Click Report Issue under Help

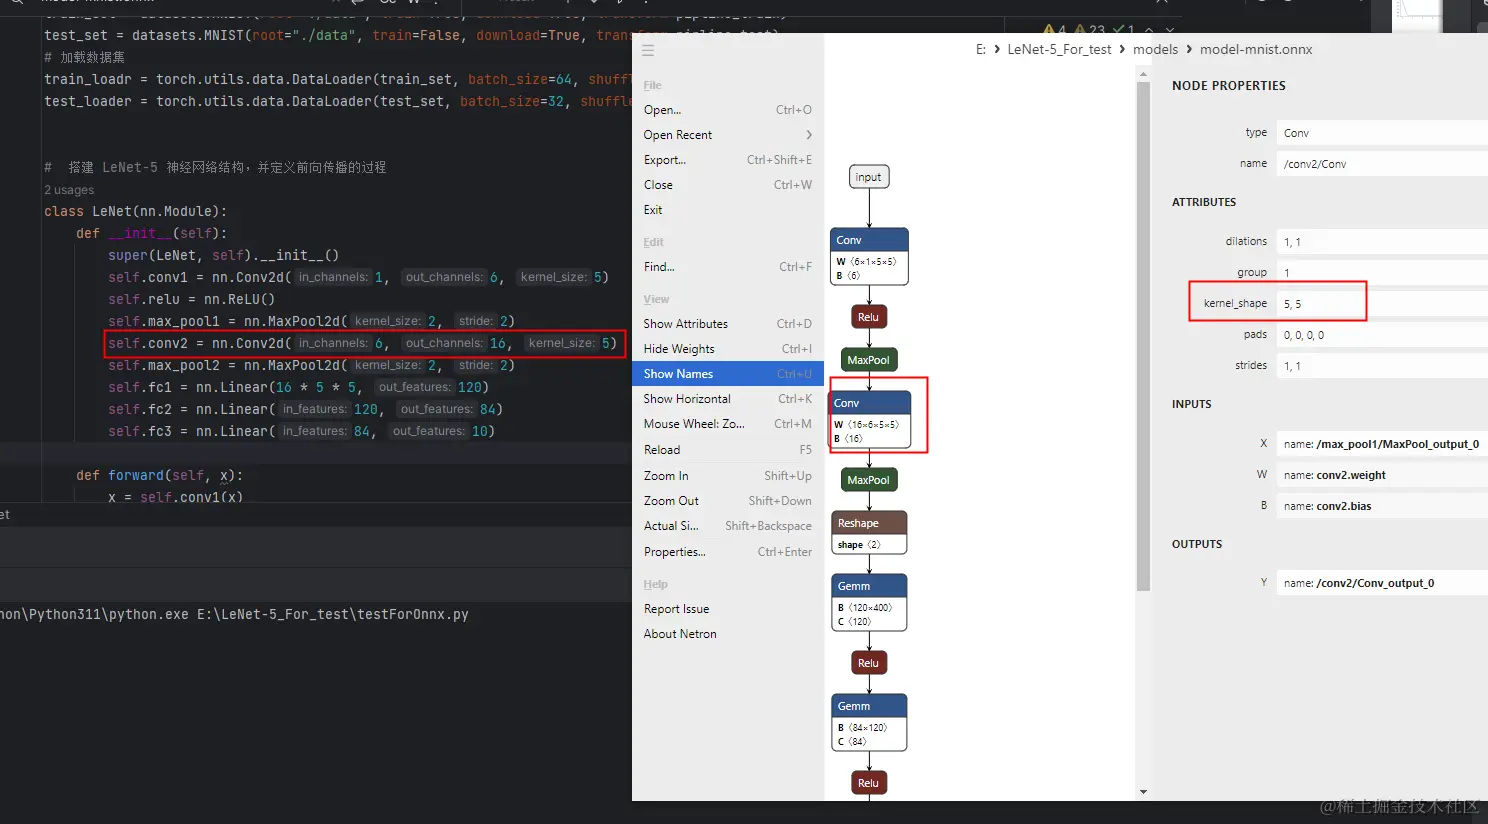click(x=677, y=608)
